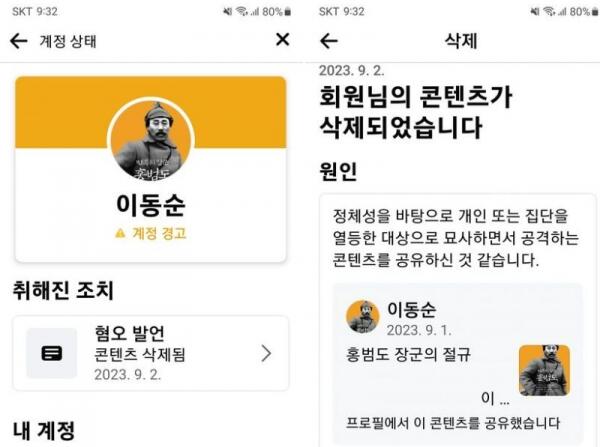Image resolution: width=600 pixels, height=447 pixels.
Task: Close the 계정 상태 page with X
Action: point(282,39)
